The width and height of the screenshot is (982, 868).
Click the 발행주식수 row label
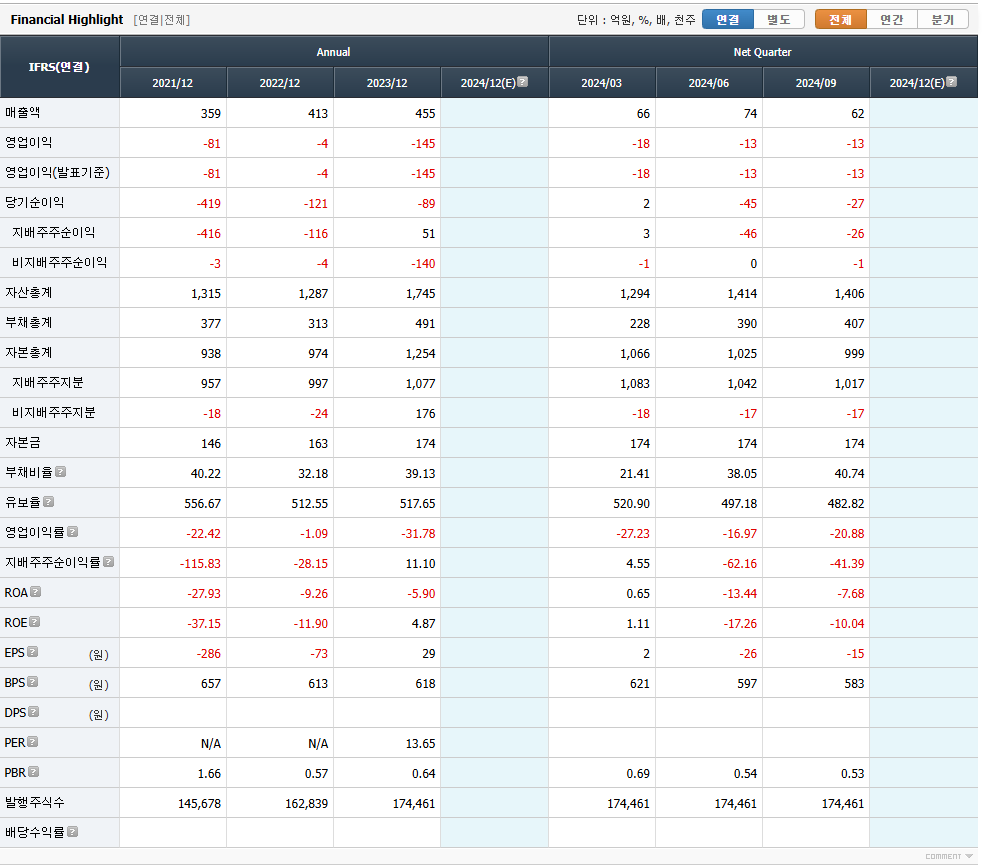(x=35, y=803)
